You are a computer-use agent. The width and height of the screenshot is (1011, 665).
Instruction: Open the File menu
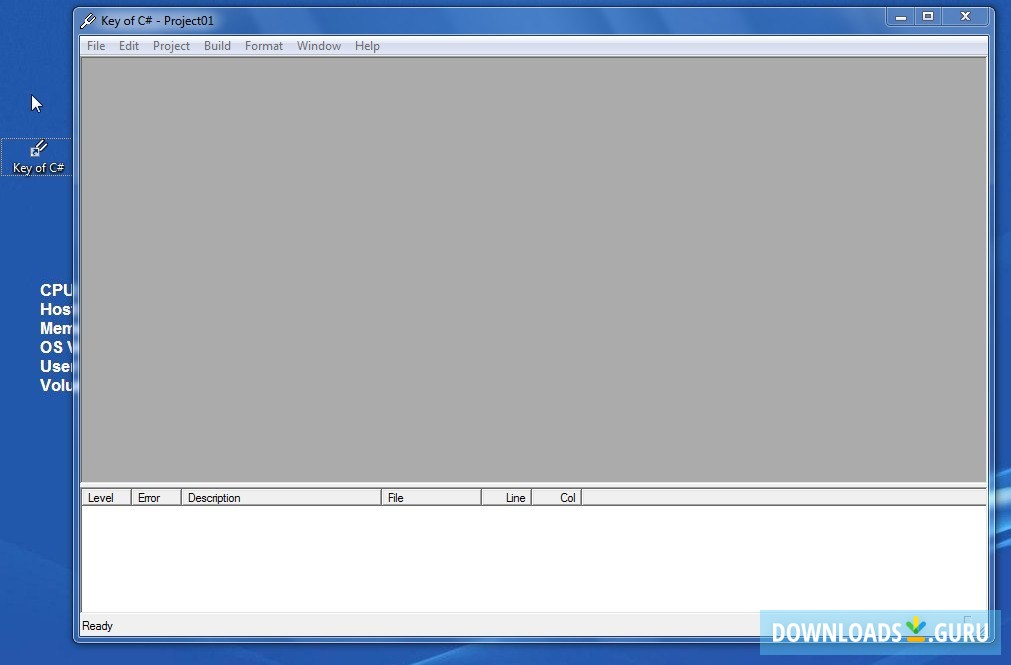tap(95, 45)
